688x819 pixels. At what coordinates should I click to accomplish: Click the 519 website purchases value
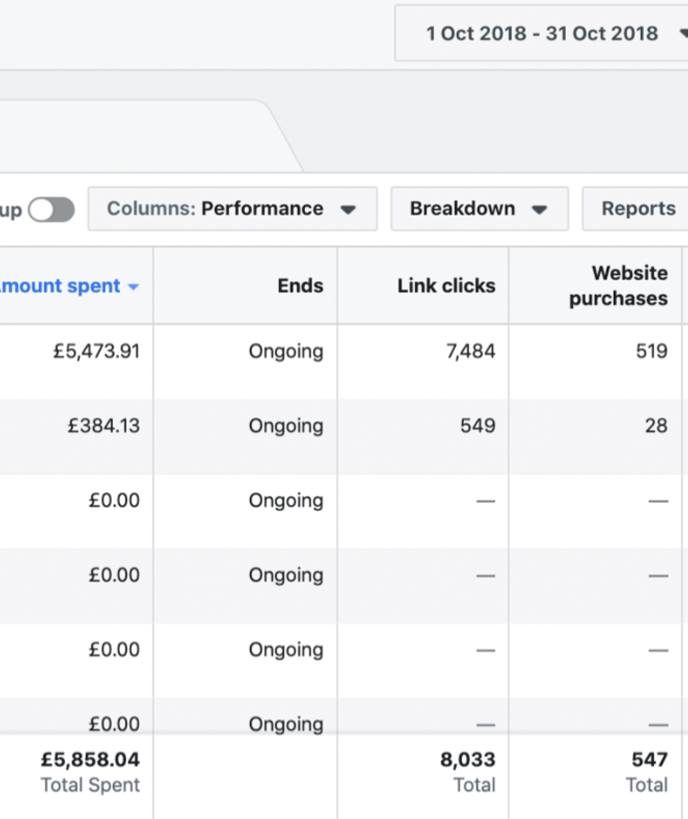[x=649, y=352]
